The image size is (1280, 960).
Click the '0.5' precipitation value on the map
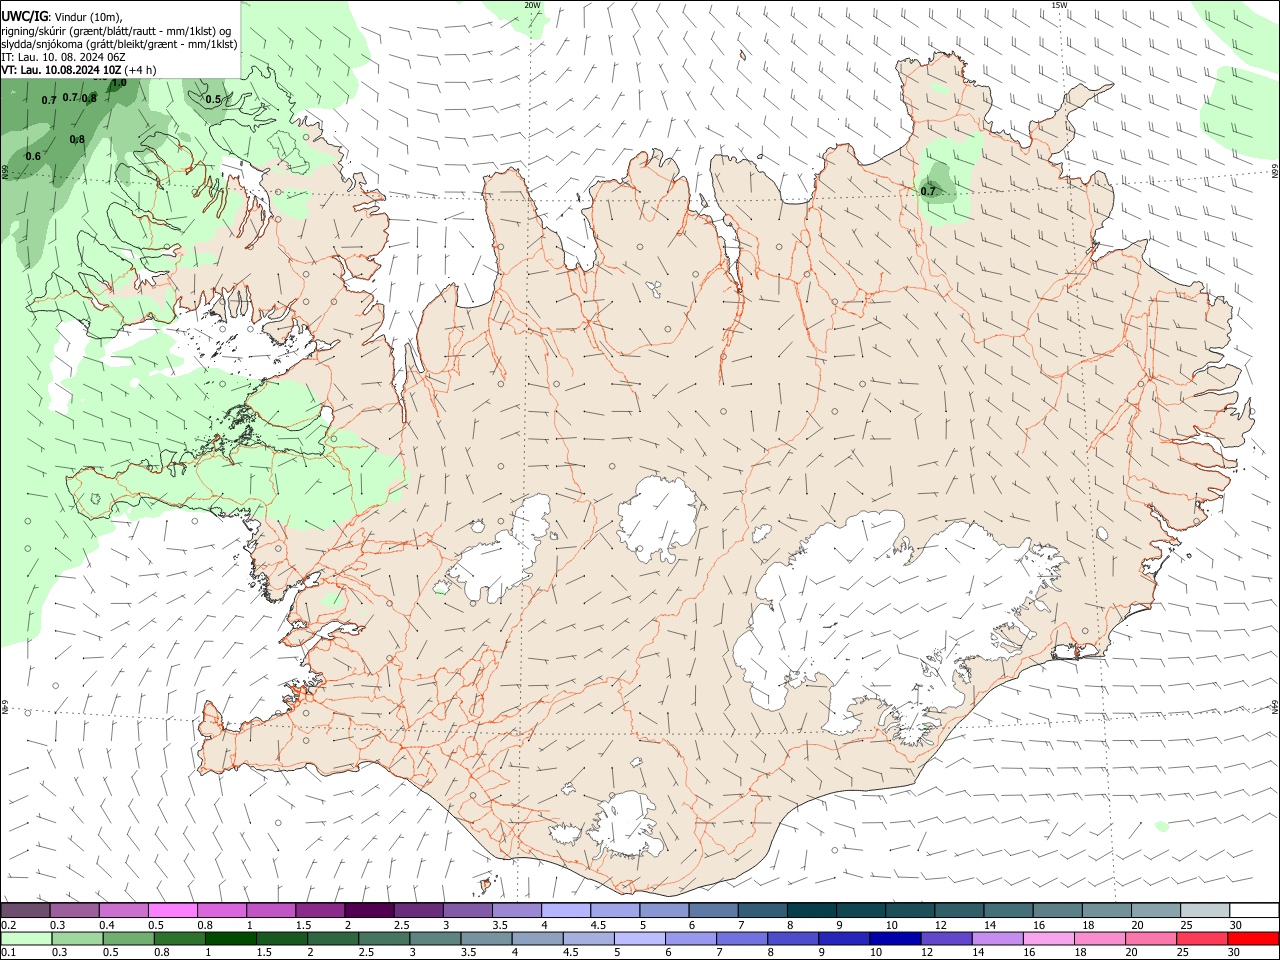213,100
